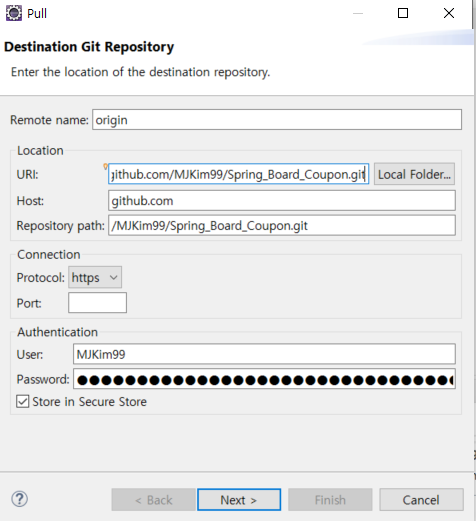Viewport: 476px width, 521px height.
Task: Click the 'Protocol:' label
Action: pyautogui.click(x=41, y=278)
